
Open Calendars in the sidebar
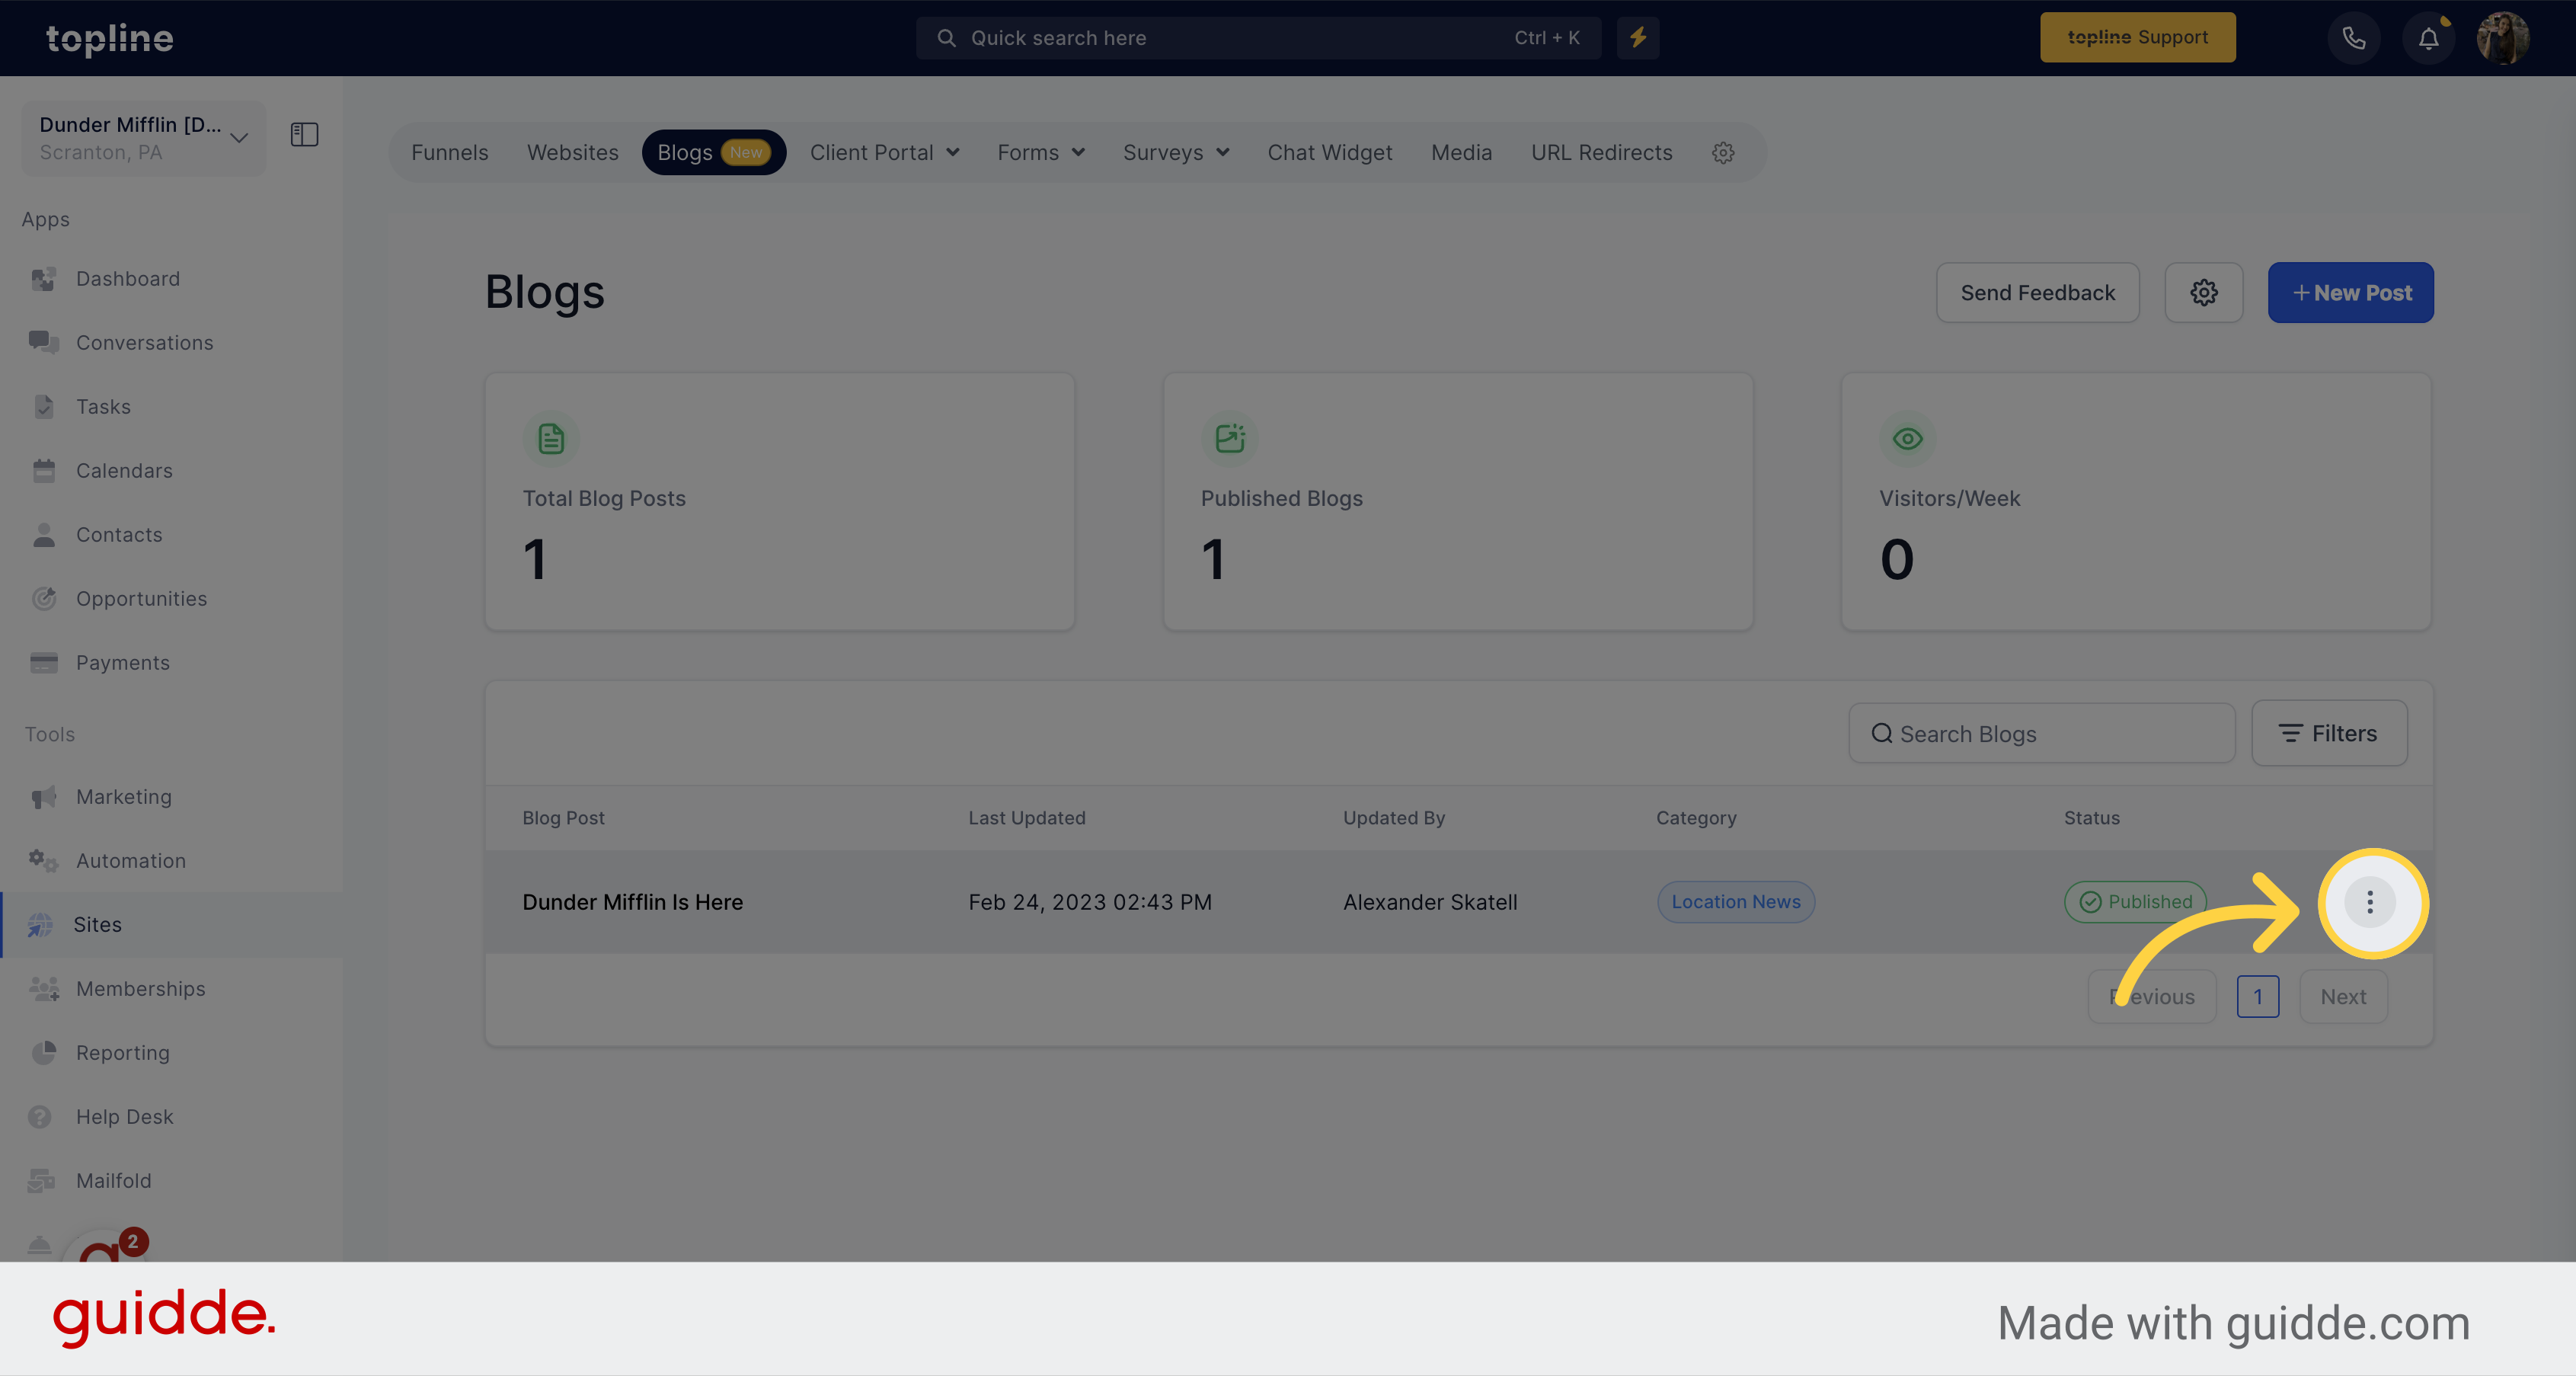(124, 471)
